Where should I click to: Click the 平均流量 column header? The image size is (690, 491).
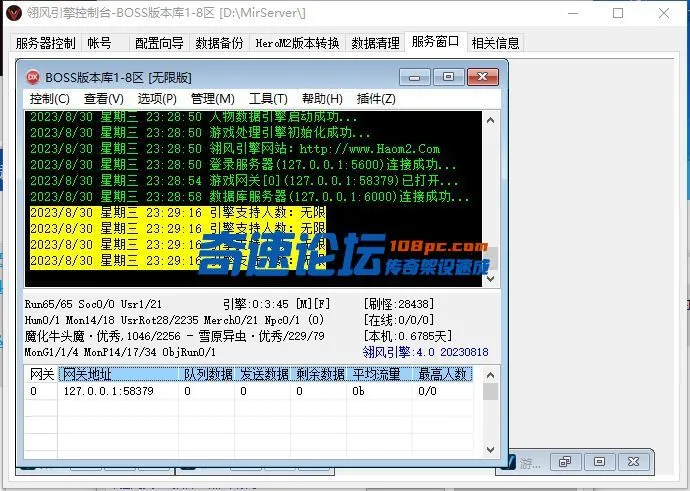(379, 374)
